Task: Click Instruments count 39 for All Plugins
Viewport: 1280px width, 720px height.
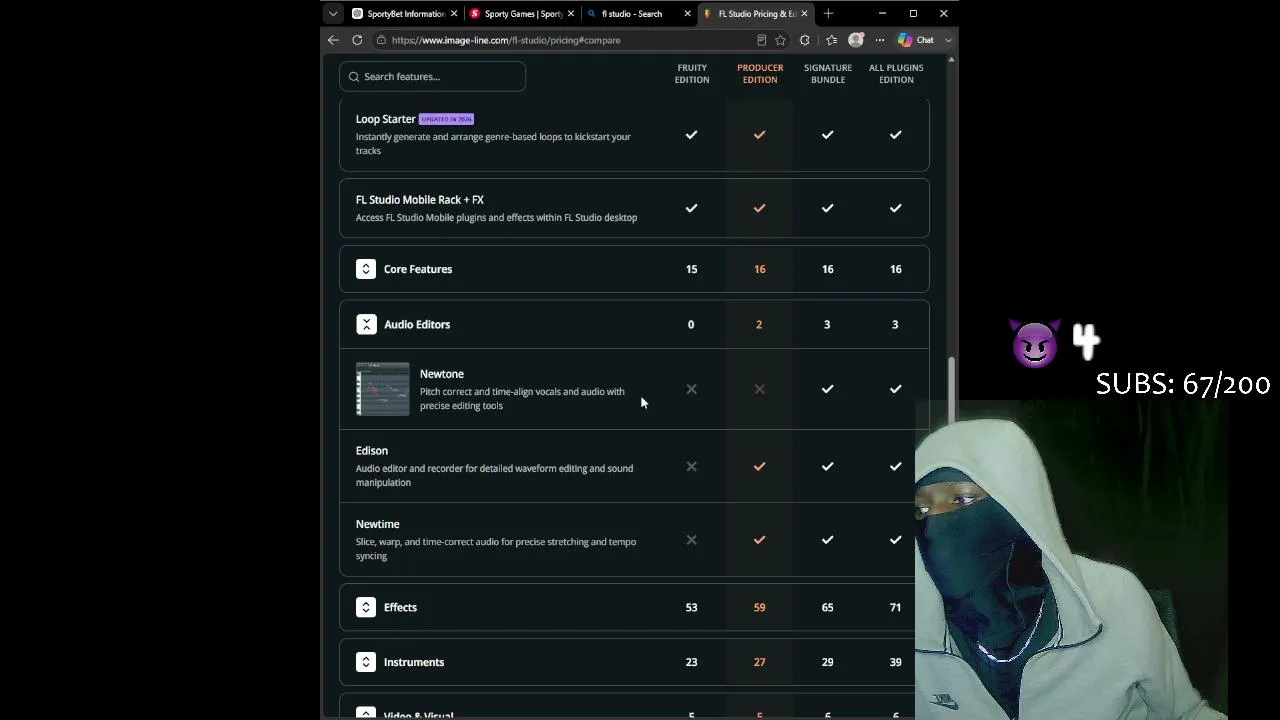Action: coord(895,662)
